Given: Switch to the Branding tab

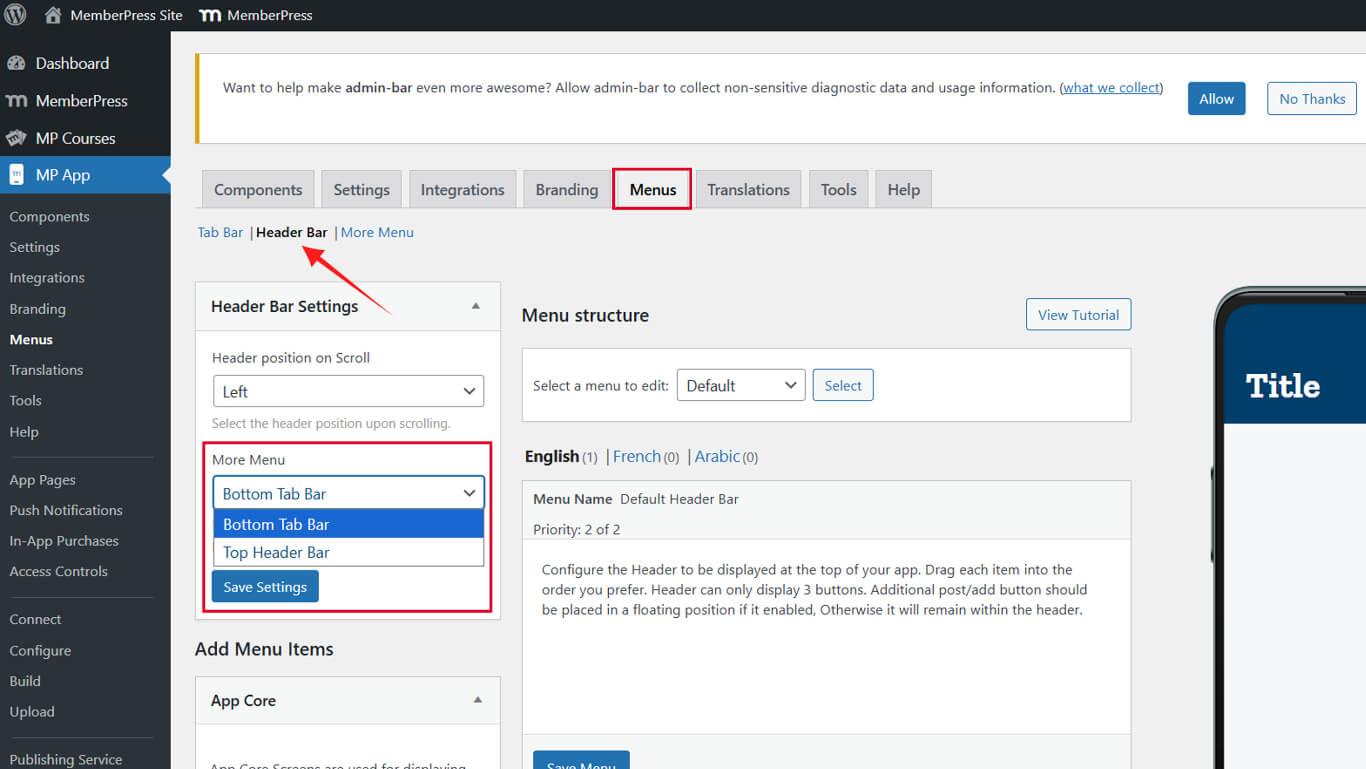Looking at the screenshot, I should (x=566, y=189).
